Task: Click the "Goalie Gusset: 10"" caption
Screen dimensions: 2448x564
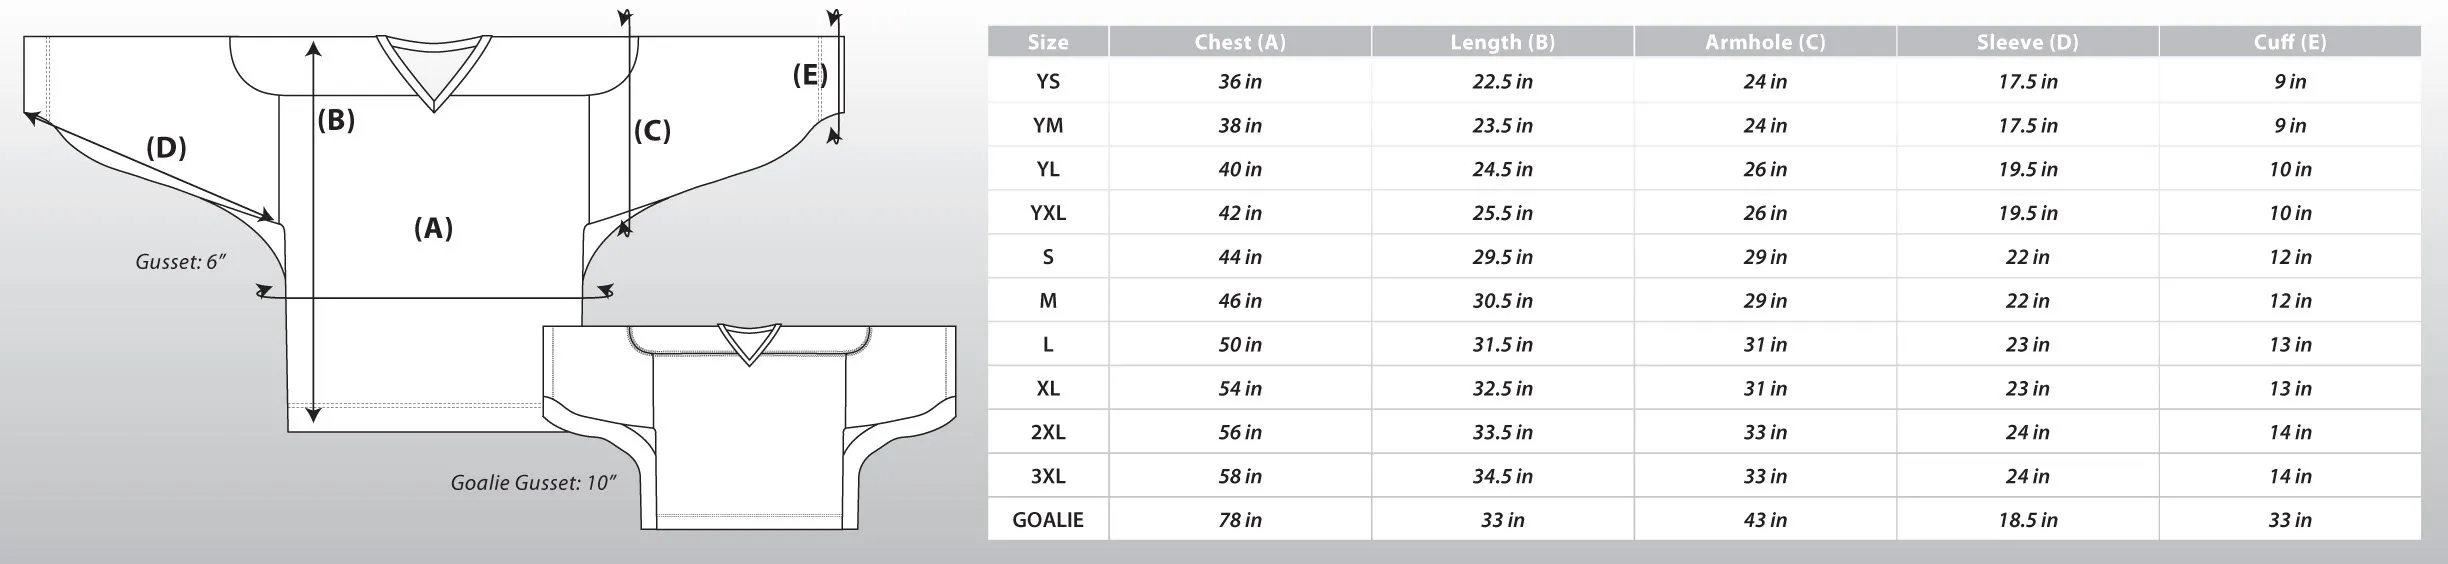Action: [533, 483]
